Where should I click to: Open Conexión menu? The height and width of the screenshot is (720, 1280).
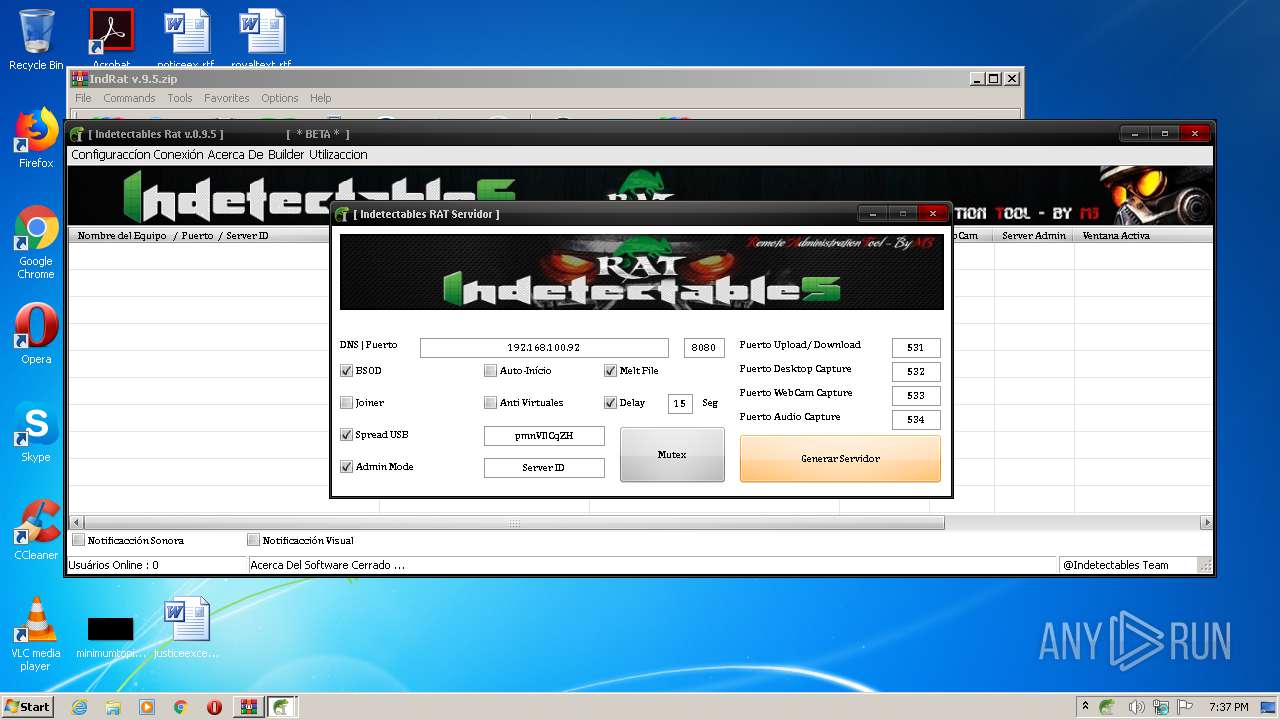coord(178,155)
